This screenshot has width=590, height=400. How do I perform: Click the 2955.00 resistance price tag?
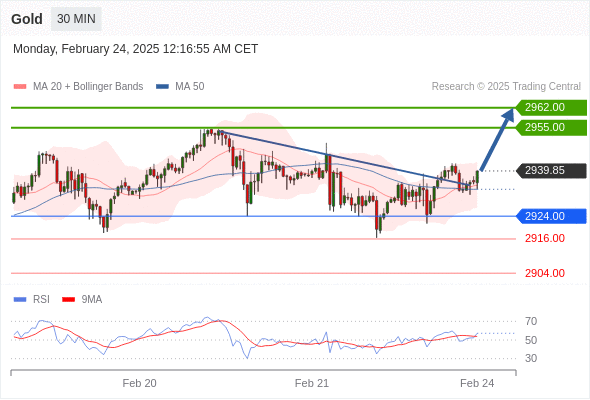pos(551,128)
